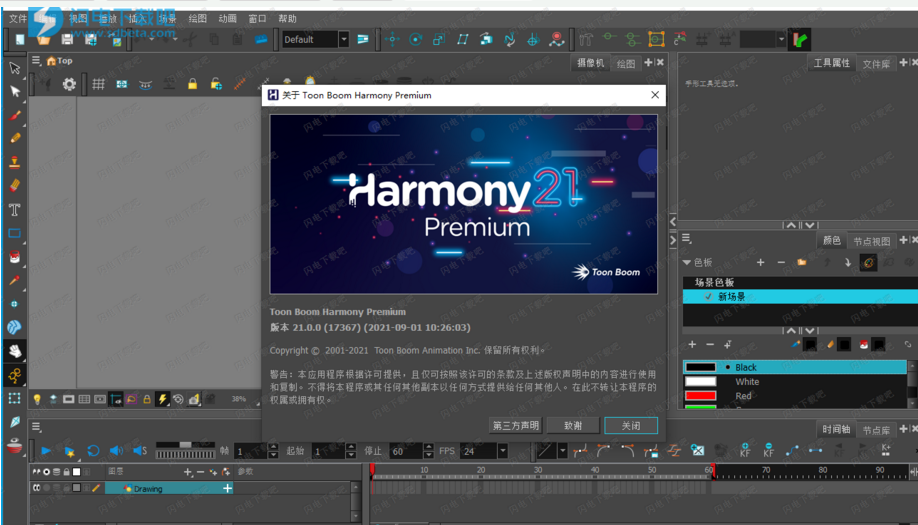Select the Drawing layer in timeline
This screenshot has width=918, height=525.
169,488
